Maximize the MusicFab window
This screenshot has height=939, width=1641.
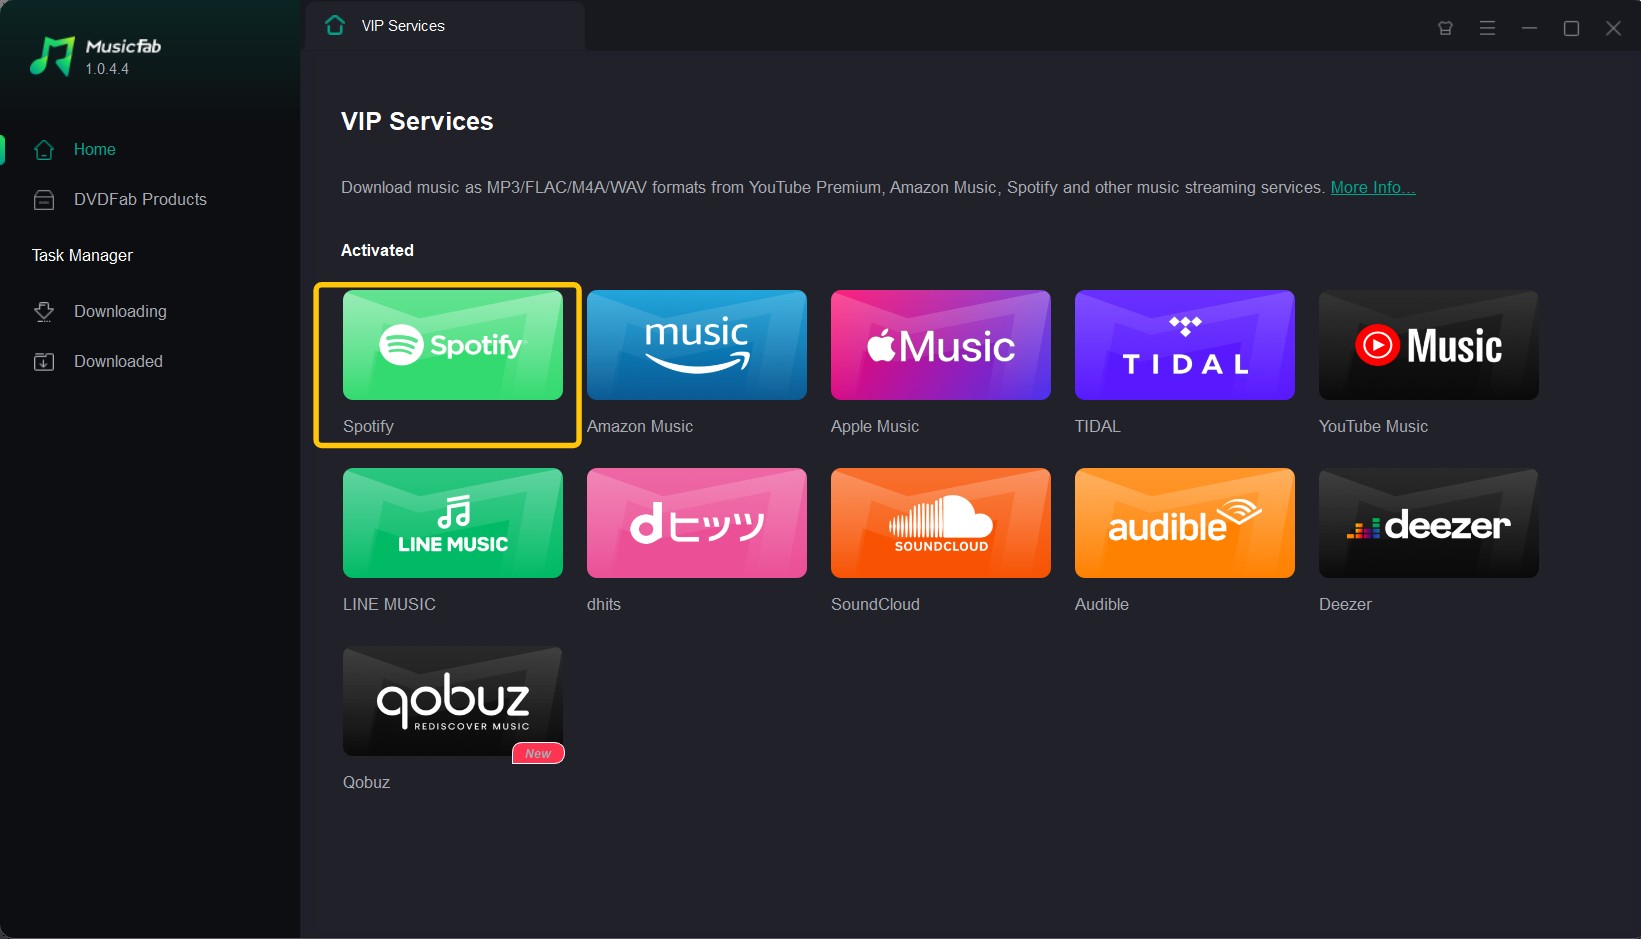pos(1571,28)
